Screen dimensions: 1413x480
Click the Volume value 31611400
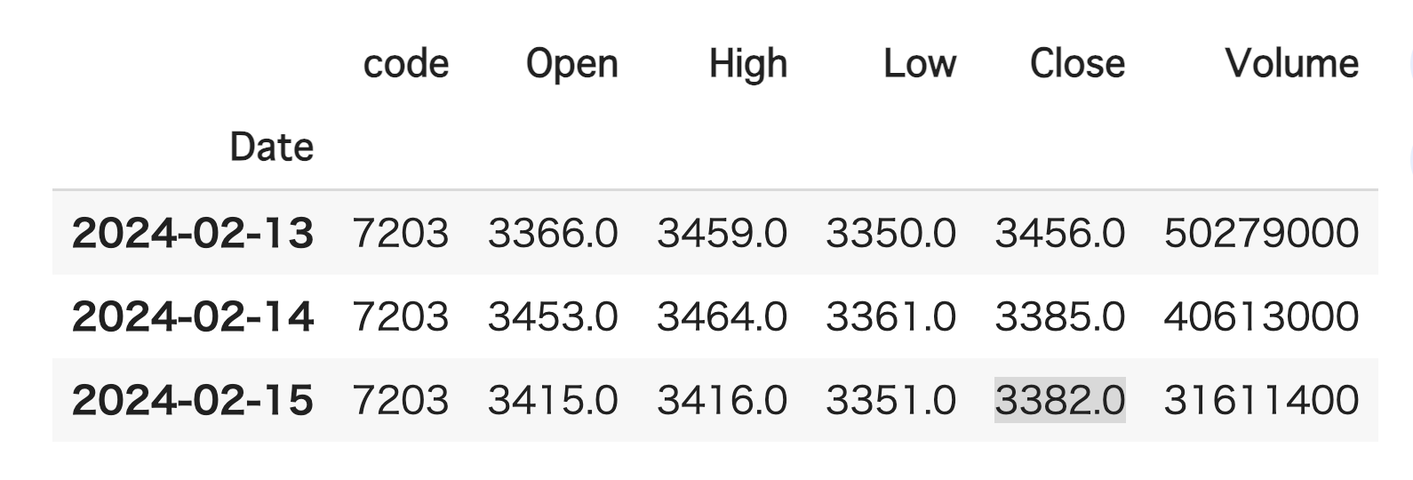(1261, 400)
